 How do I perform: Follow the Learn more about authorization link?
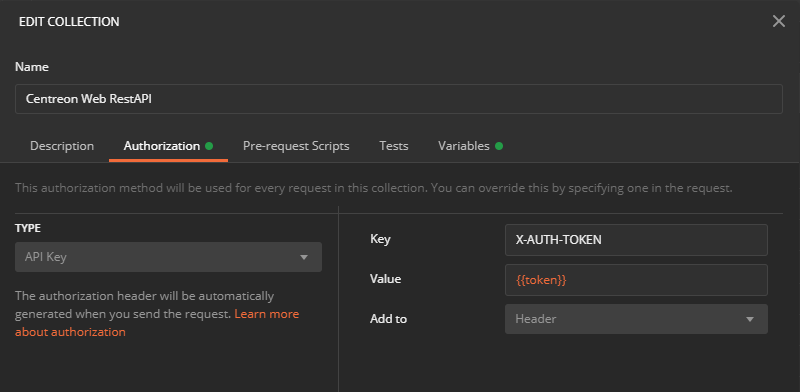pos(157,323)
